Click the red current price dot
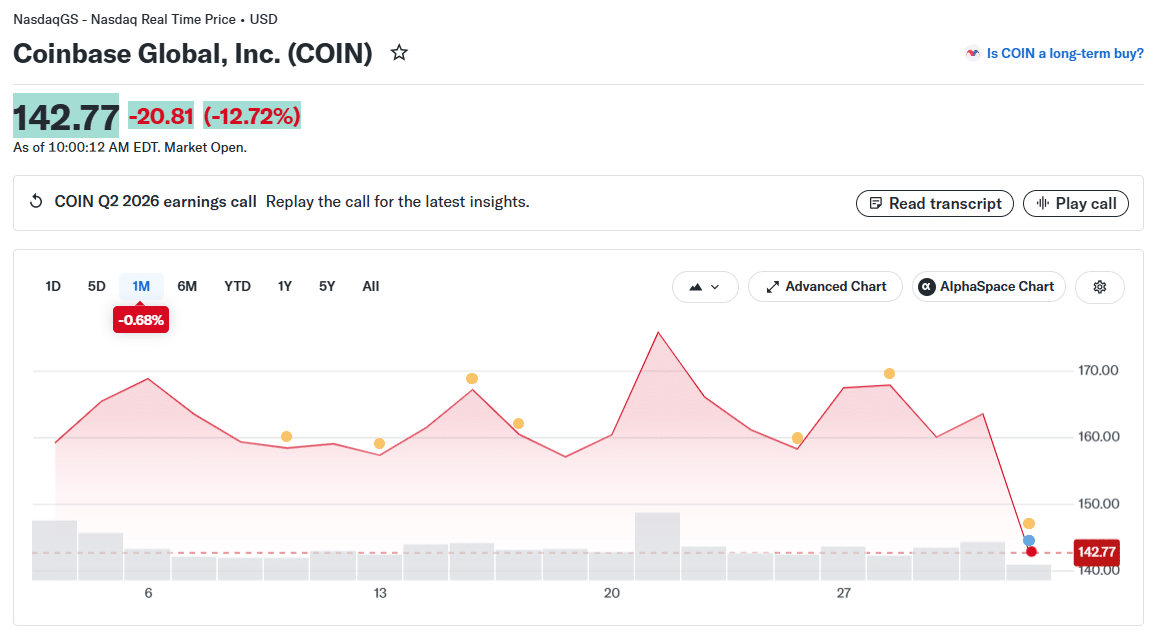The height and width of the screenshot is (630, 1155). coord(1031,552)
